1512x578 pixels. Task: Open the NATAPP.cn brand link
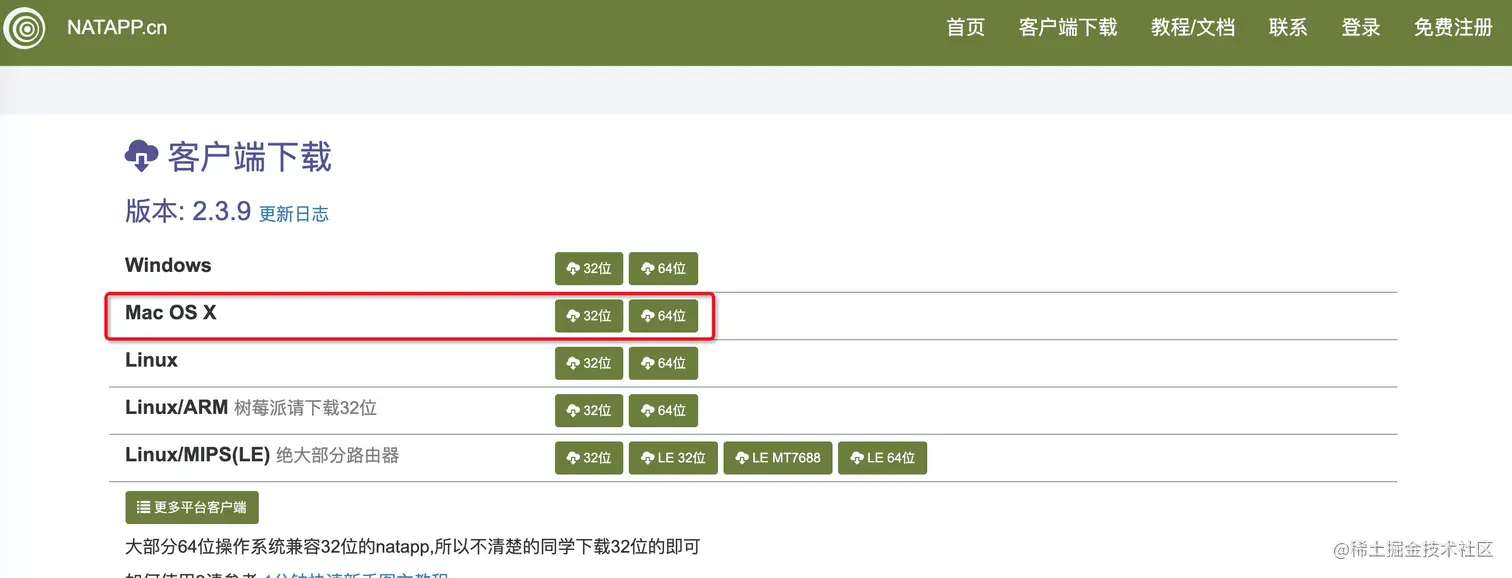click(x=117, y=28)
